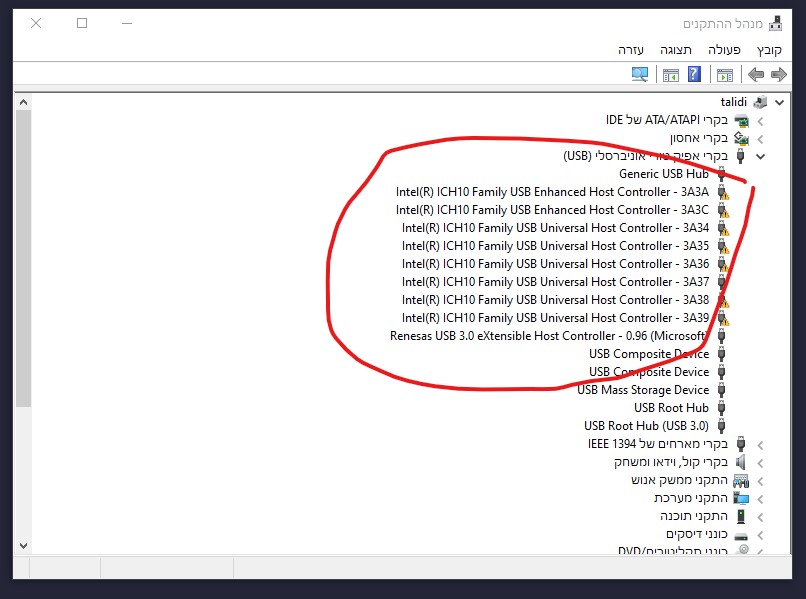This screenshot has width=806, height=599.
Task: Select the talidi computer icon
Action: (760, 102)
